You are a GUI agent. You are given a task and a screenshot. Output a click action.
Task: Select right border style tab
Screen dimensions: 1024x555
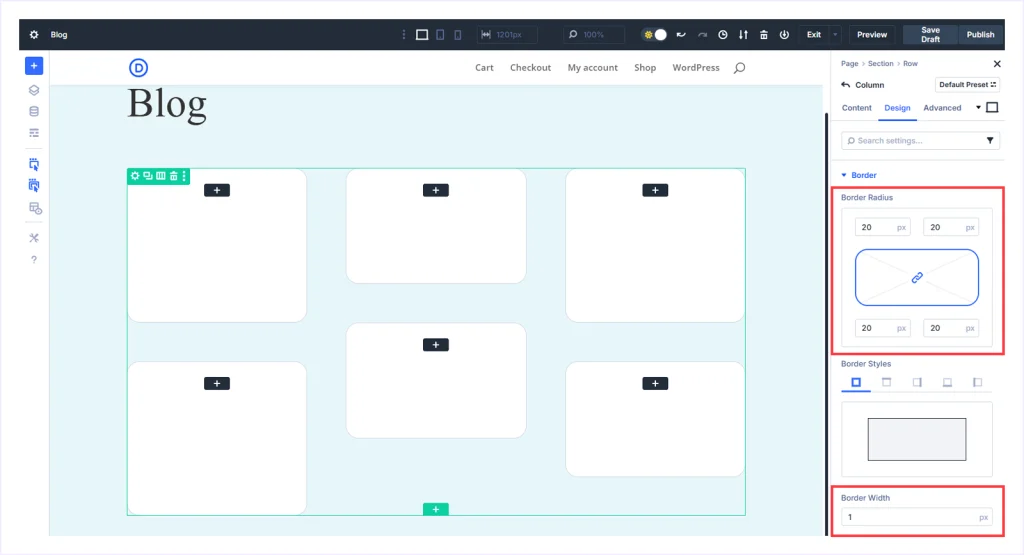(917, 383)
